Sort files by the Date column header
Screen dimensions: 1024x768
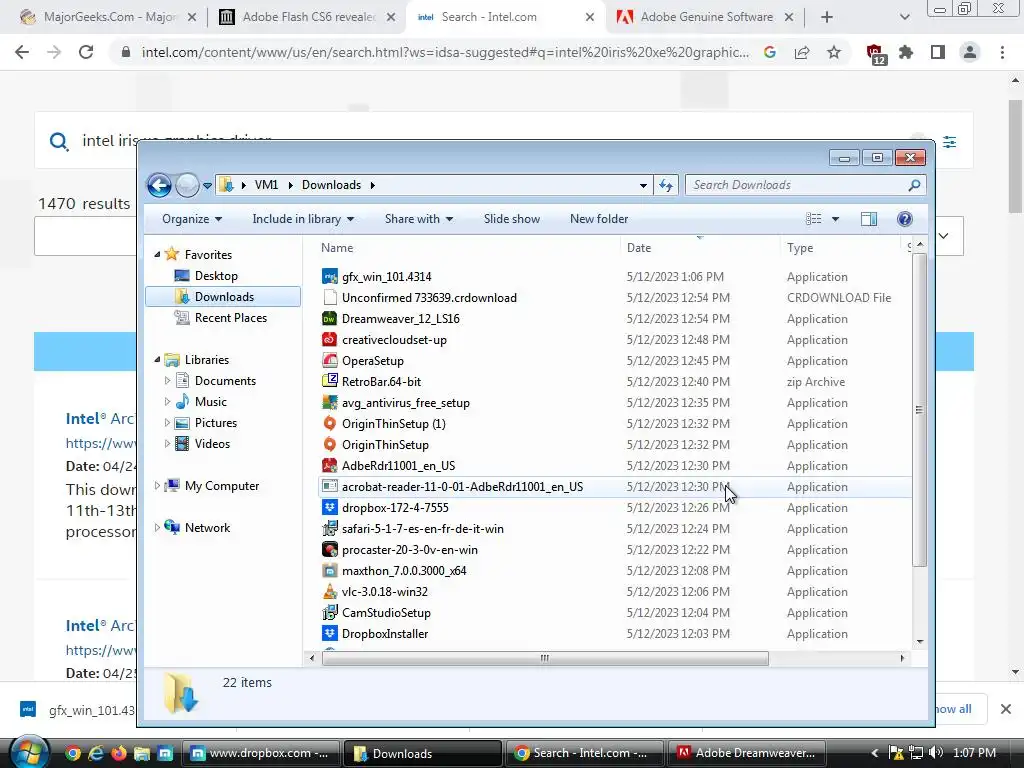point(699,248)
